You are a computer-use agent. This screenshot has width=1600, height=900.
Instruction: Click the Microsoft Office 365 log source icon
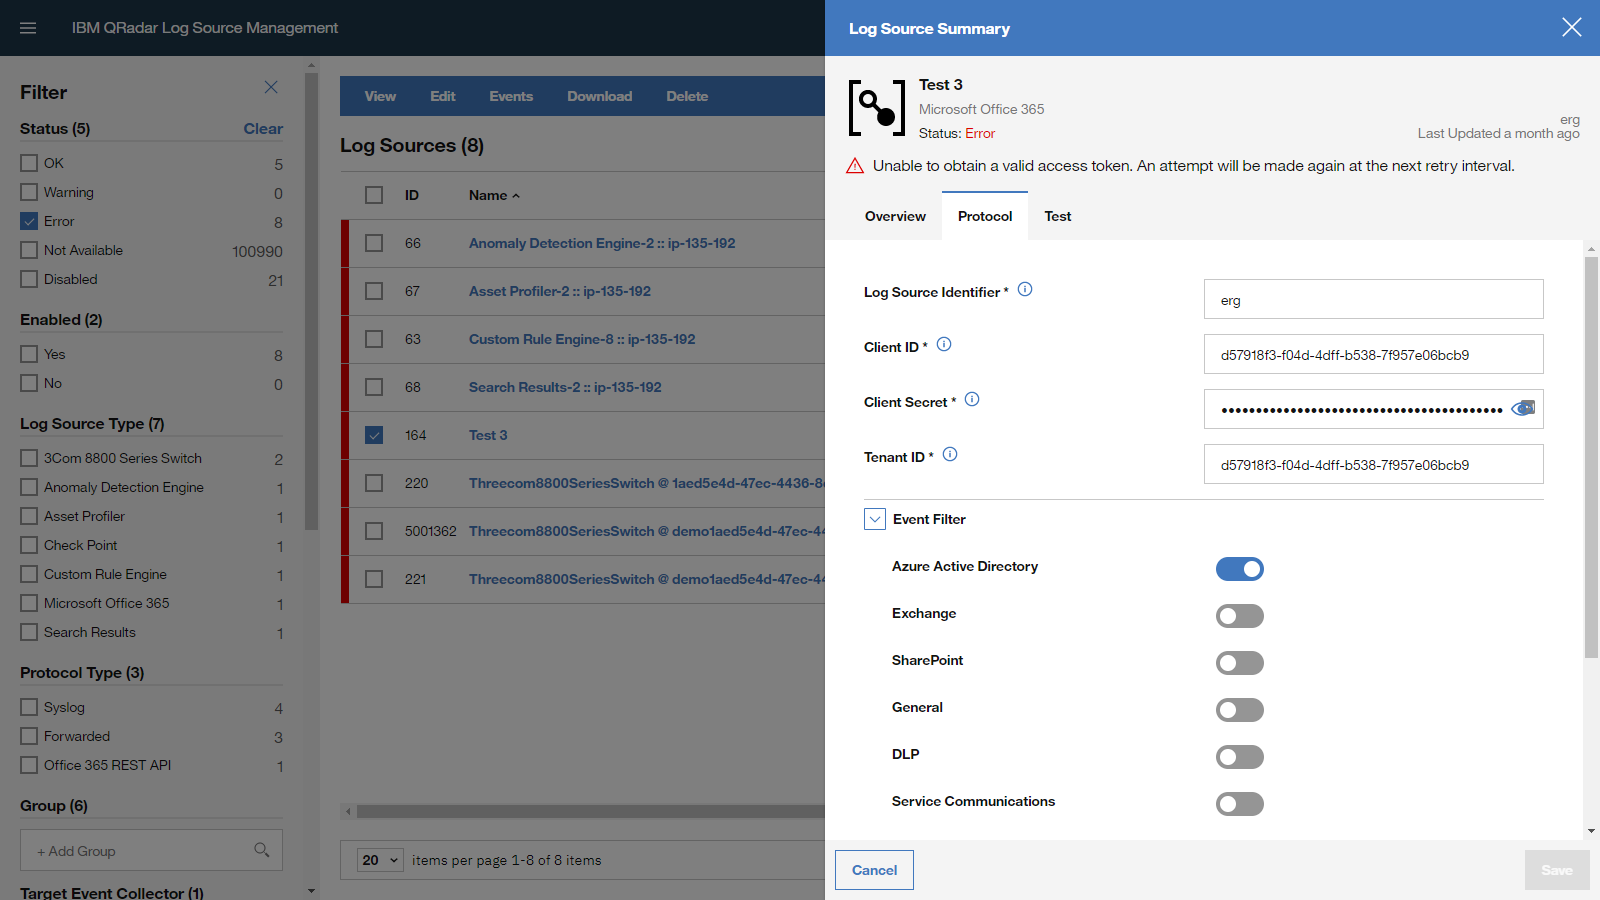(x=875, y=107)
